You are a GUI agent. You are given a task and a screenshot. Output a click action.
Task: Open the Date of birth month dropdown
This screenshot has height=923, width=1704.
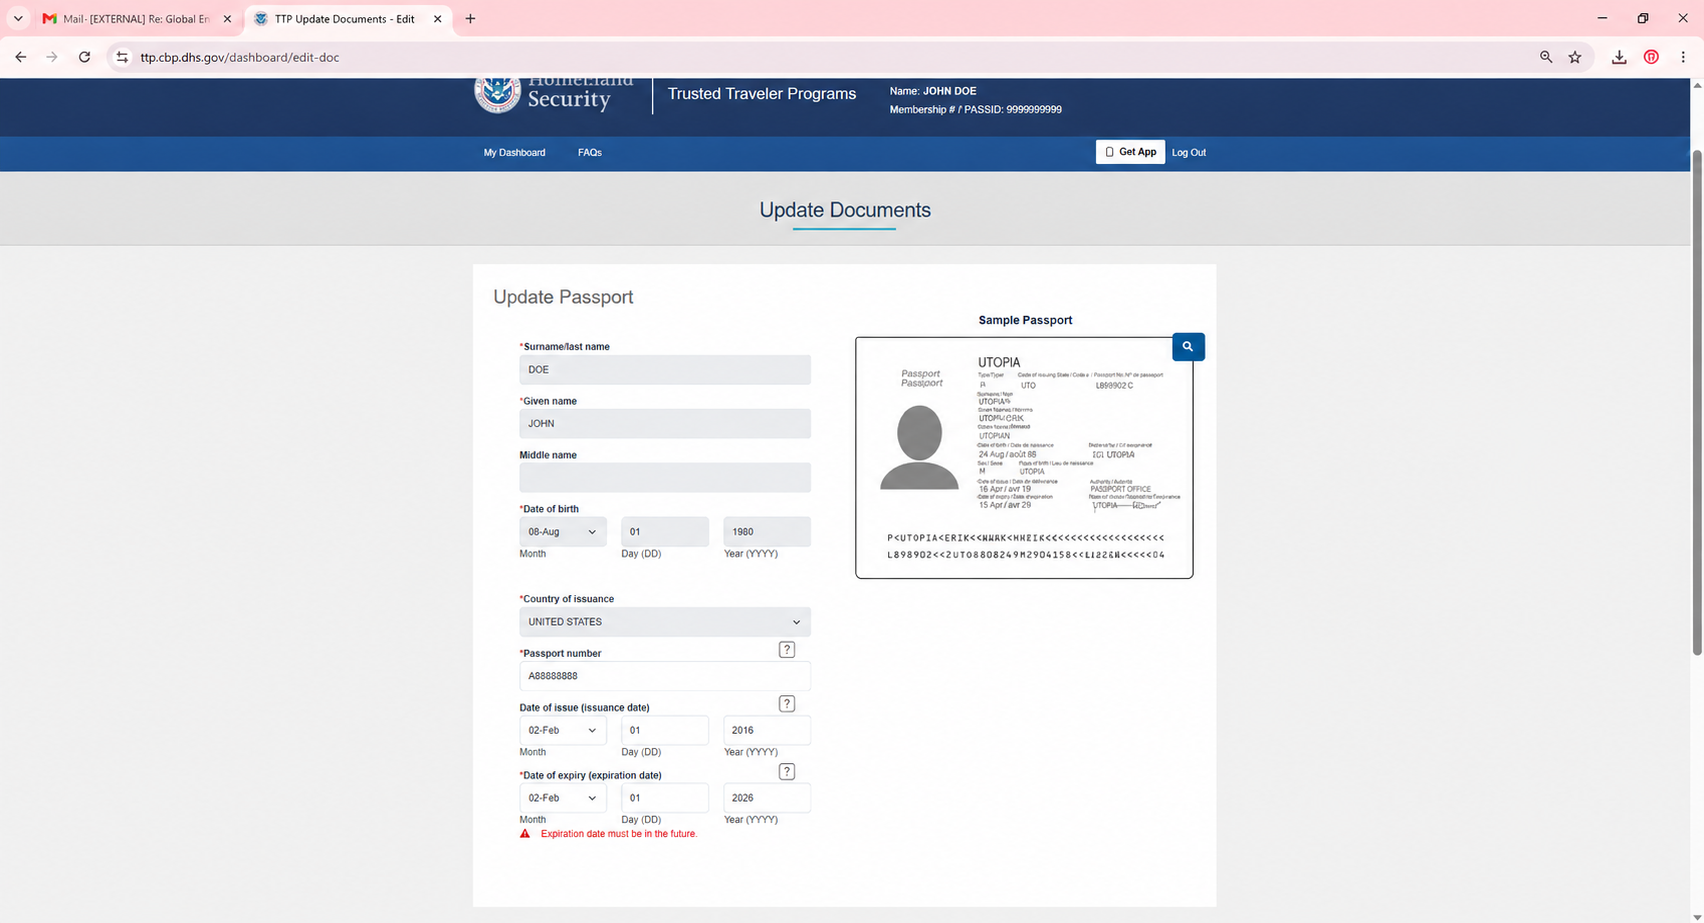563,532
